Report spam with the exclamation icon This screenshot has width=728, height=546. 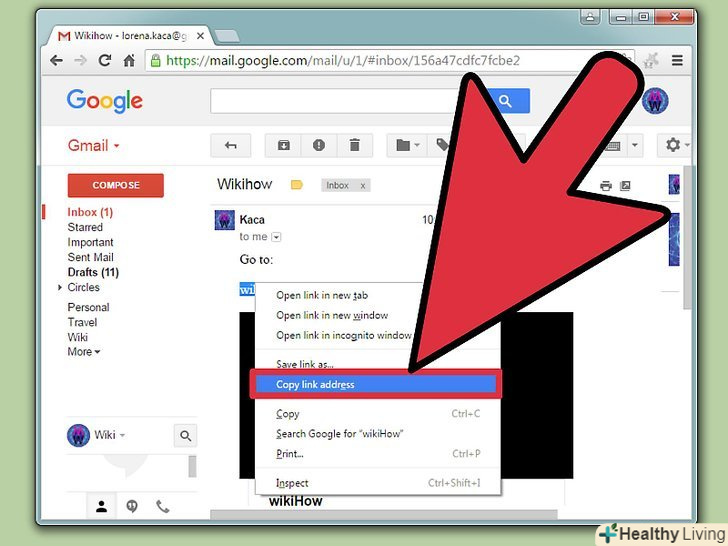[319, 146]
